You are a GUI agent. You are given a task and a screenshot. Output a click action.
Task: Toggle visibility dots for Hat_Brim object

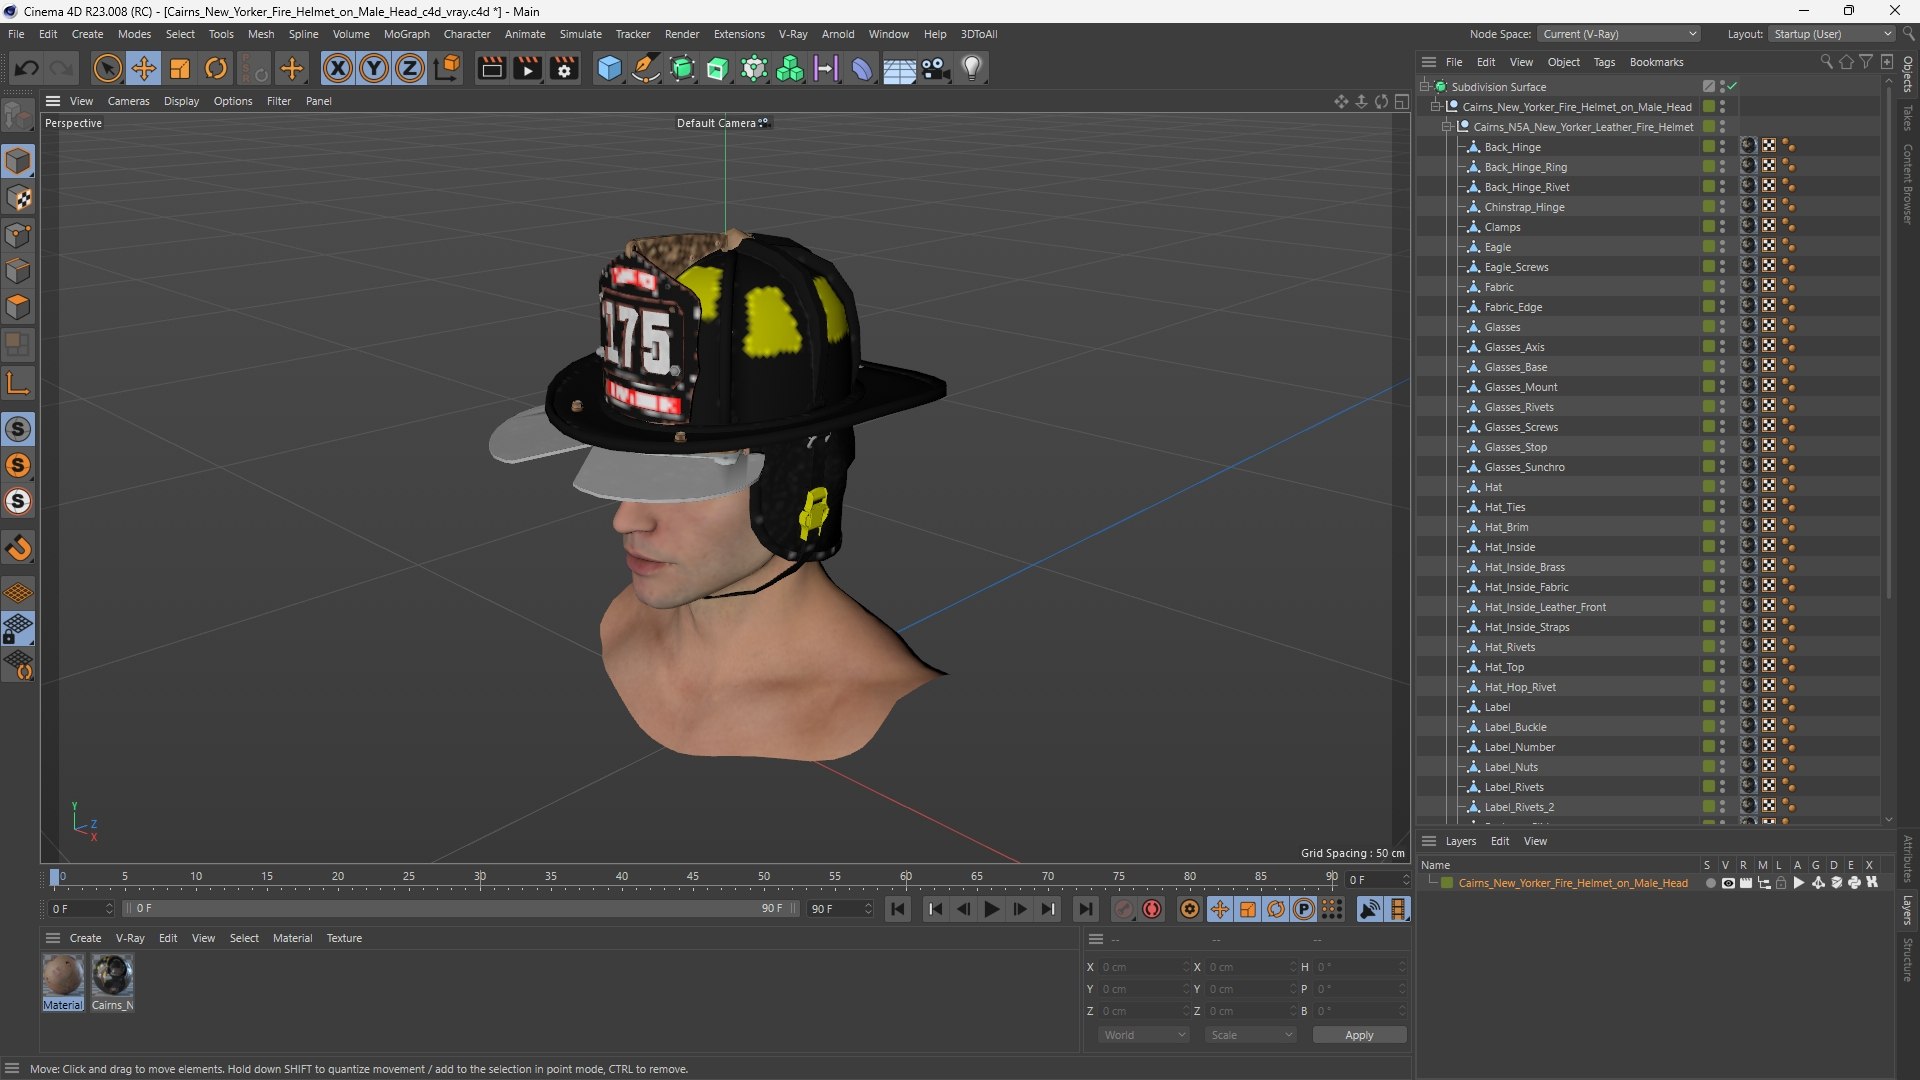1722,527
